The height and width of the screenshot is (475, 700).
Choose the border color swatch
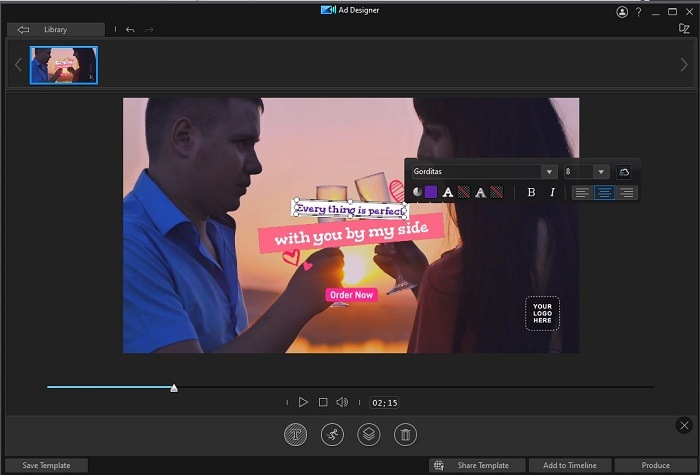tap(464, 192)
